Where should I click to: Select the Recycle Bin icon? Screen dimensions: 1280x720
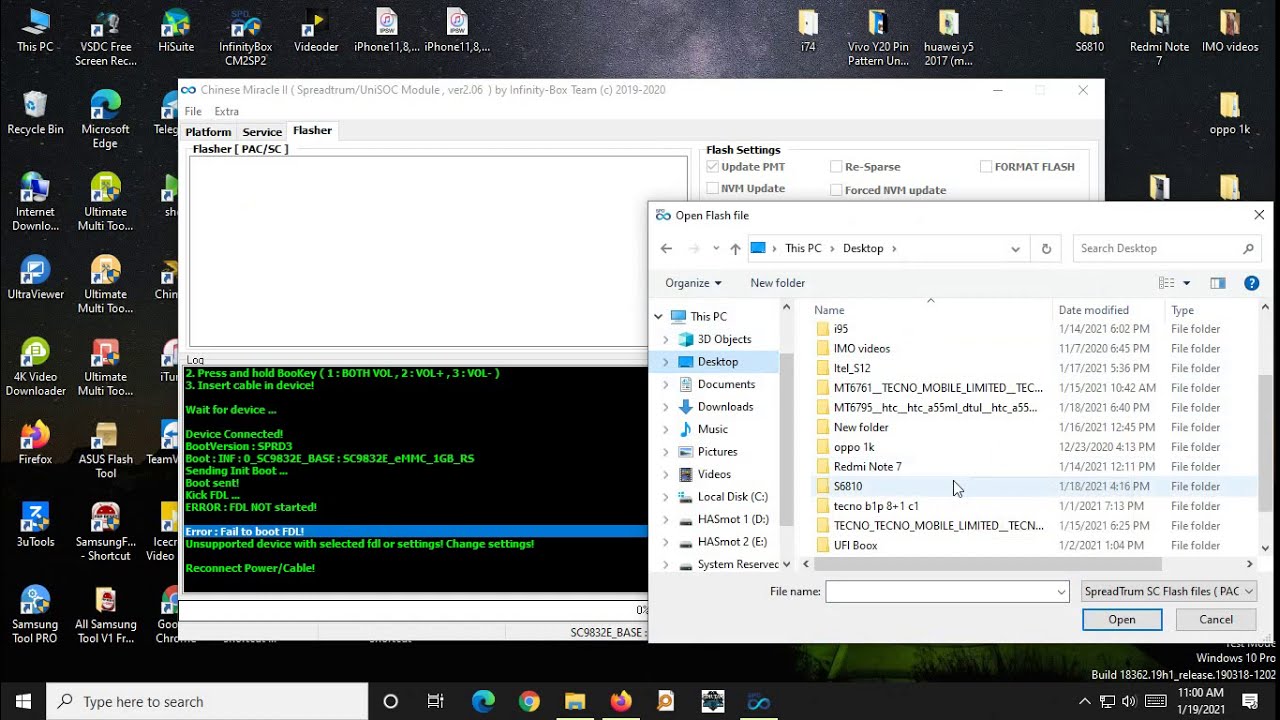pos(35,113)
